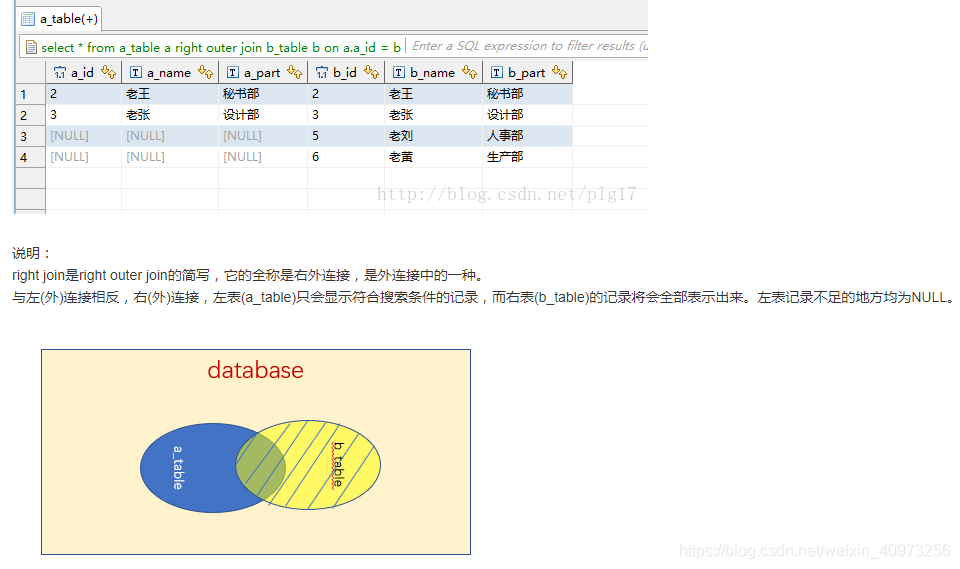Select the a_part column header
Viewport: 960px width, 569px height.
click(263, 72)
